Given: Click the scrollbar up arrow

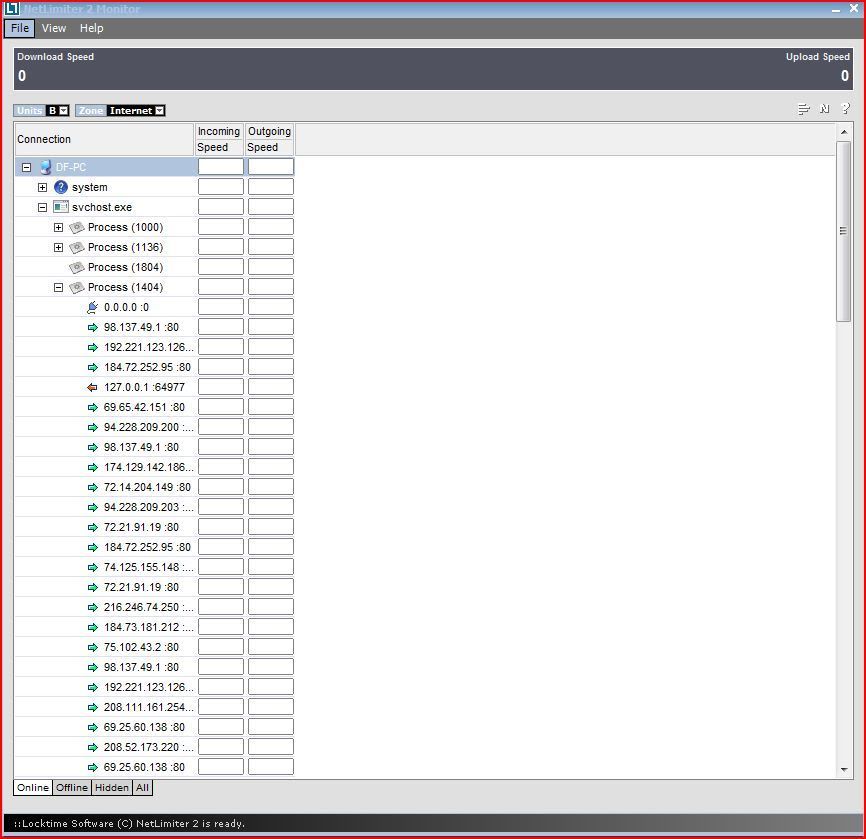Looking at the screenshot, I should [x=844, y=132].
